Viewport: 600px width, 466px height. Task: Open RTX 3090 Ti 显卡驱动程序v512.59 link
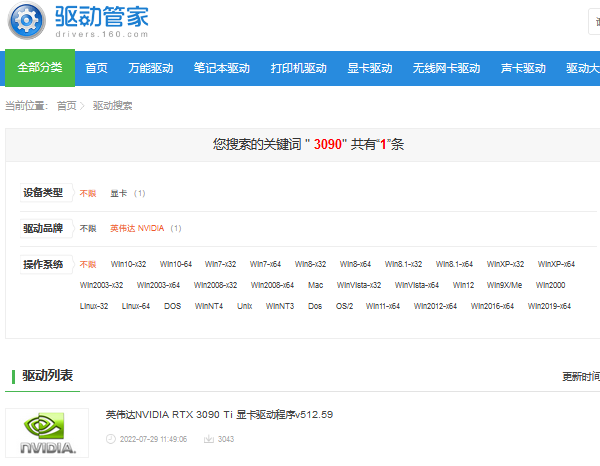(x=219, y=415)
